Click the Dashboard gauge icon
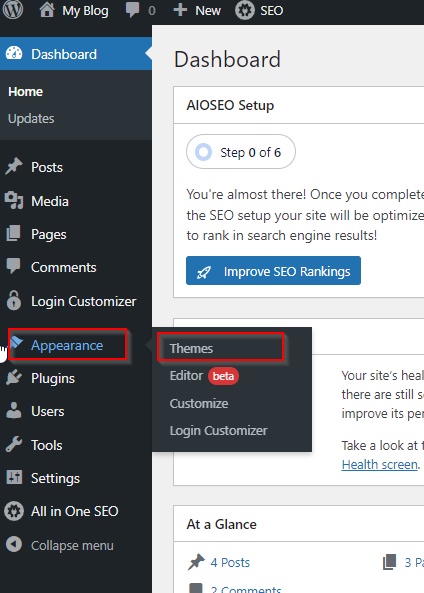 tap(14, 54)
